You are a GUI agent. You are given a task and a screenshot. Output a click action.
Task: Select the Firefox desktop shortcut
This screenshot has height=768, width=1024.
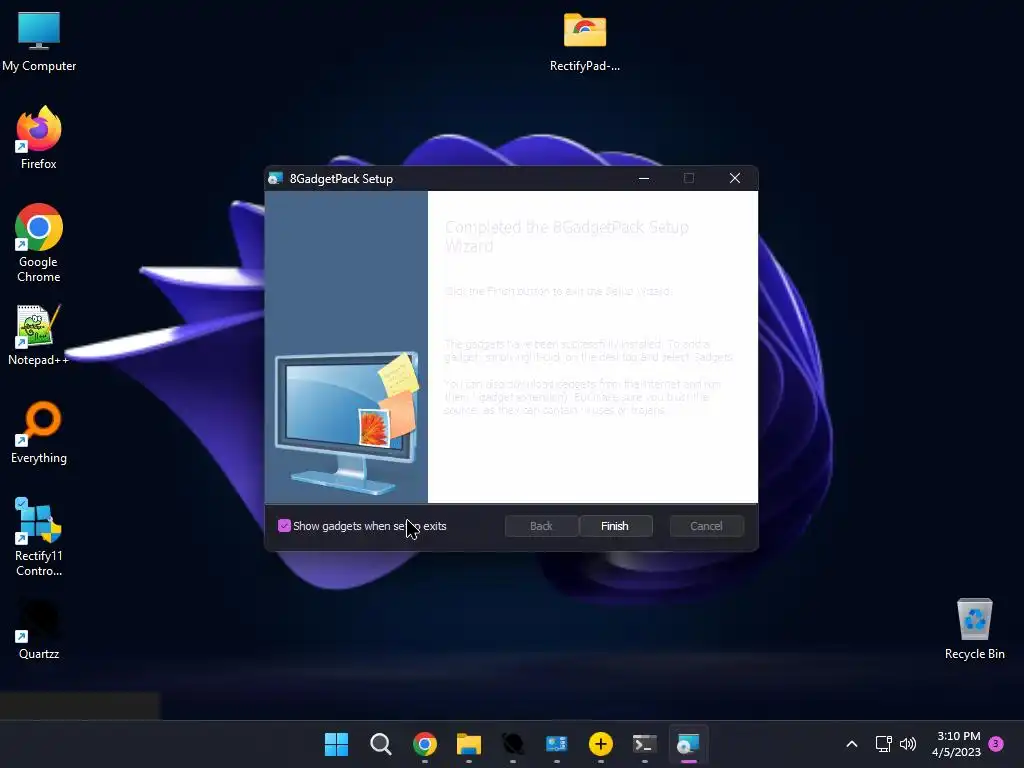39,138
